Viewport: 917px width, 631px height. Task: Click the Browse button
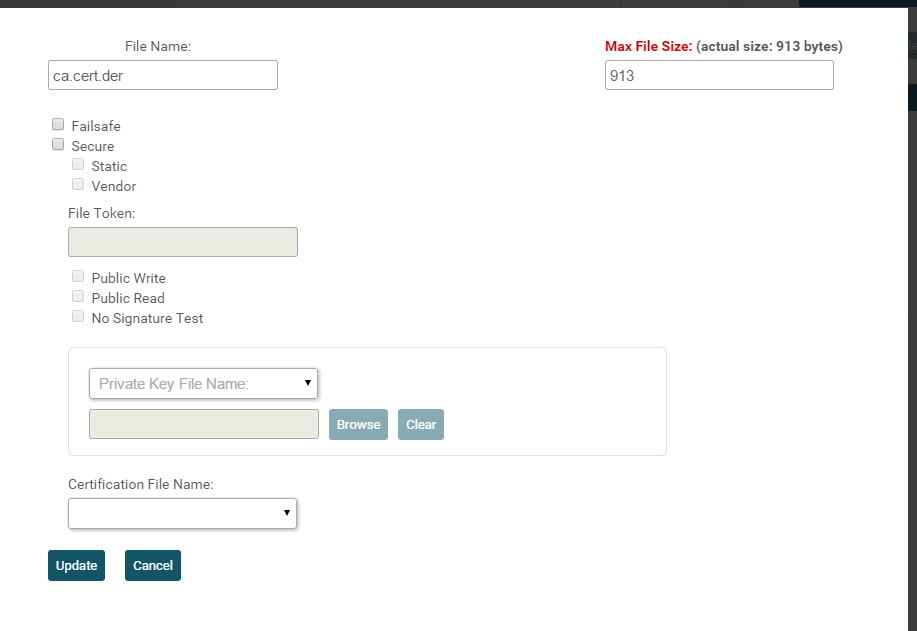pyautogui.click(x=358, y=425)
